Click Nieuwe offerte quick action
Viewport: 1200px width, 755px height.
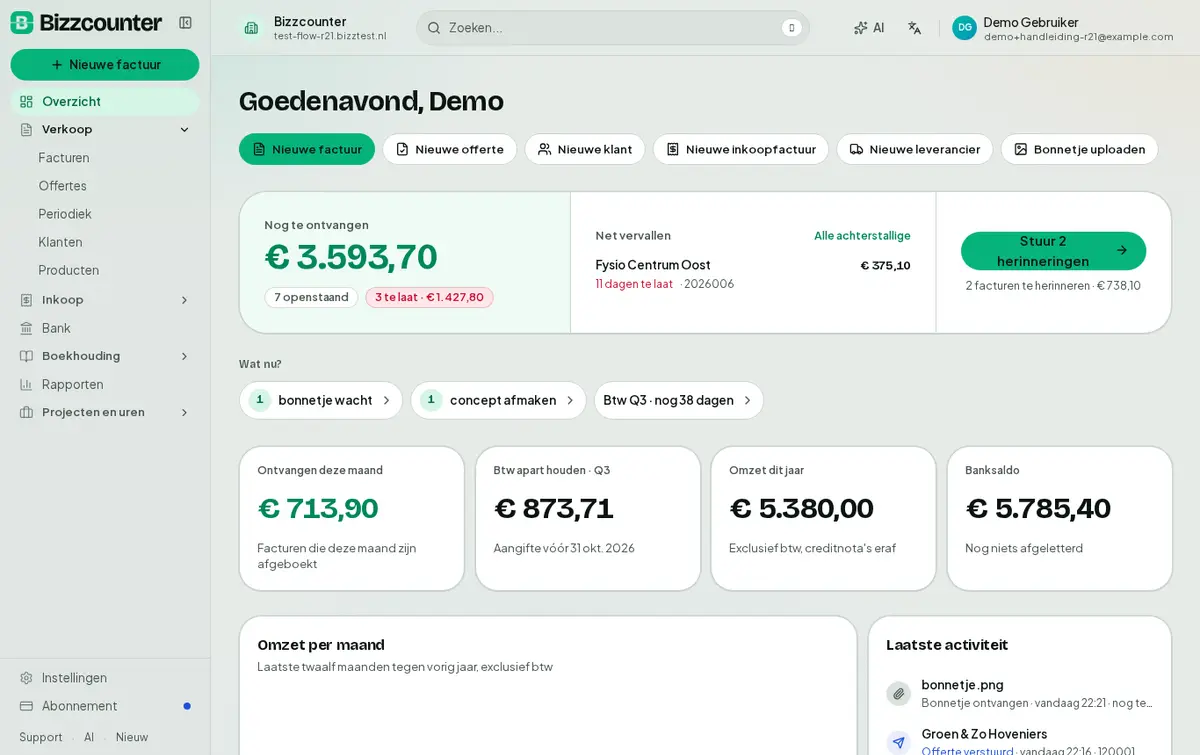(449, 149)
